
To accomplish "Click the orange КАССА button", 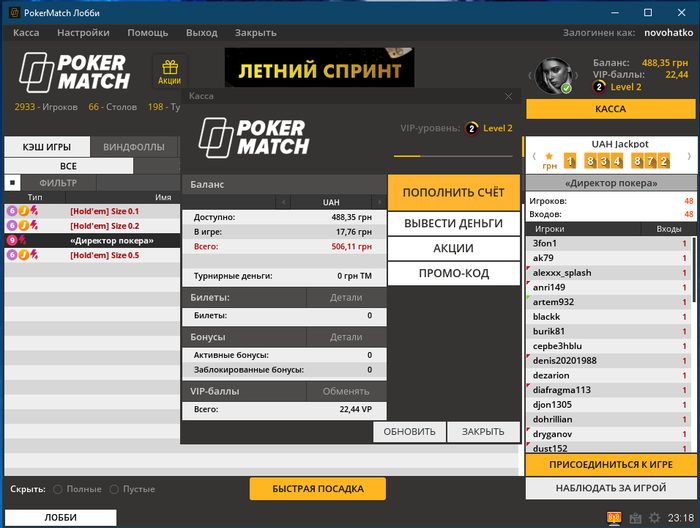I will pos(611,109).
